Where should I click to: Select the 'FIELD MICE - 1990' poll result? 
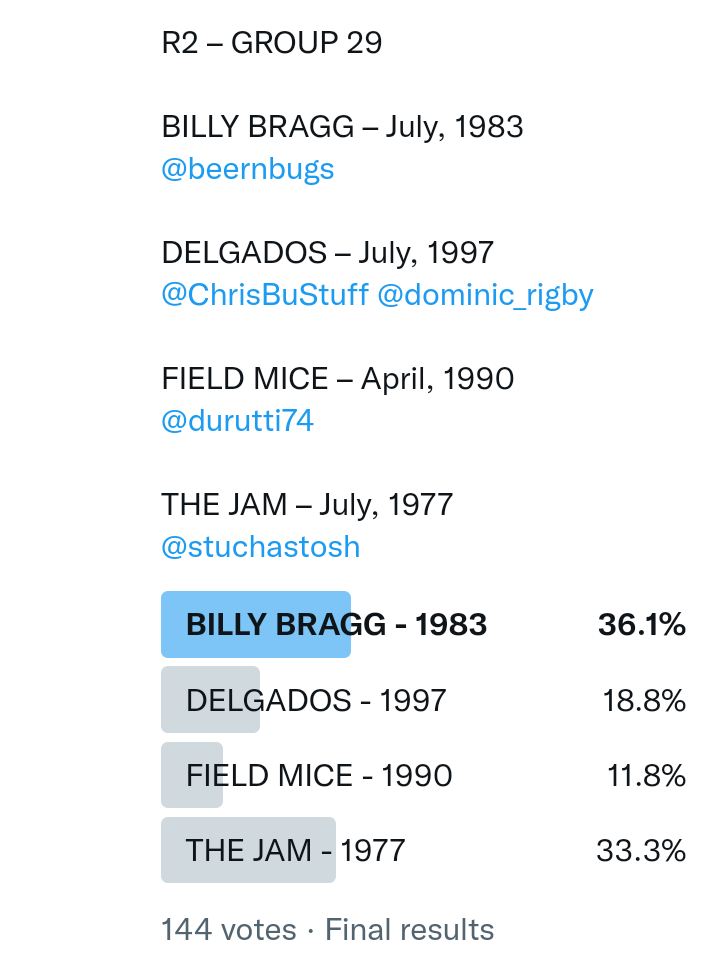319,775
